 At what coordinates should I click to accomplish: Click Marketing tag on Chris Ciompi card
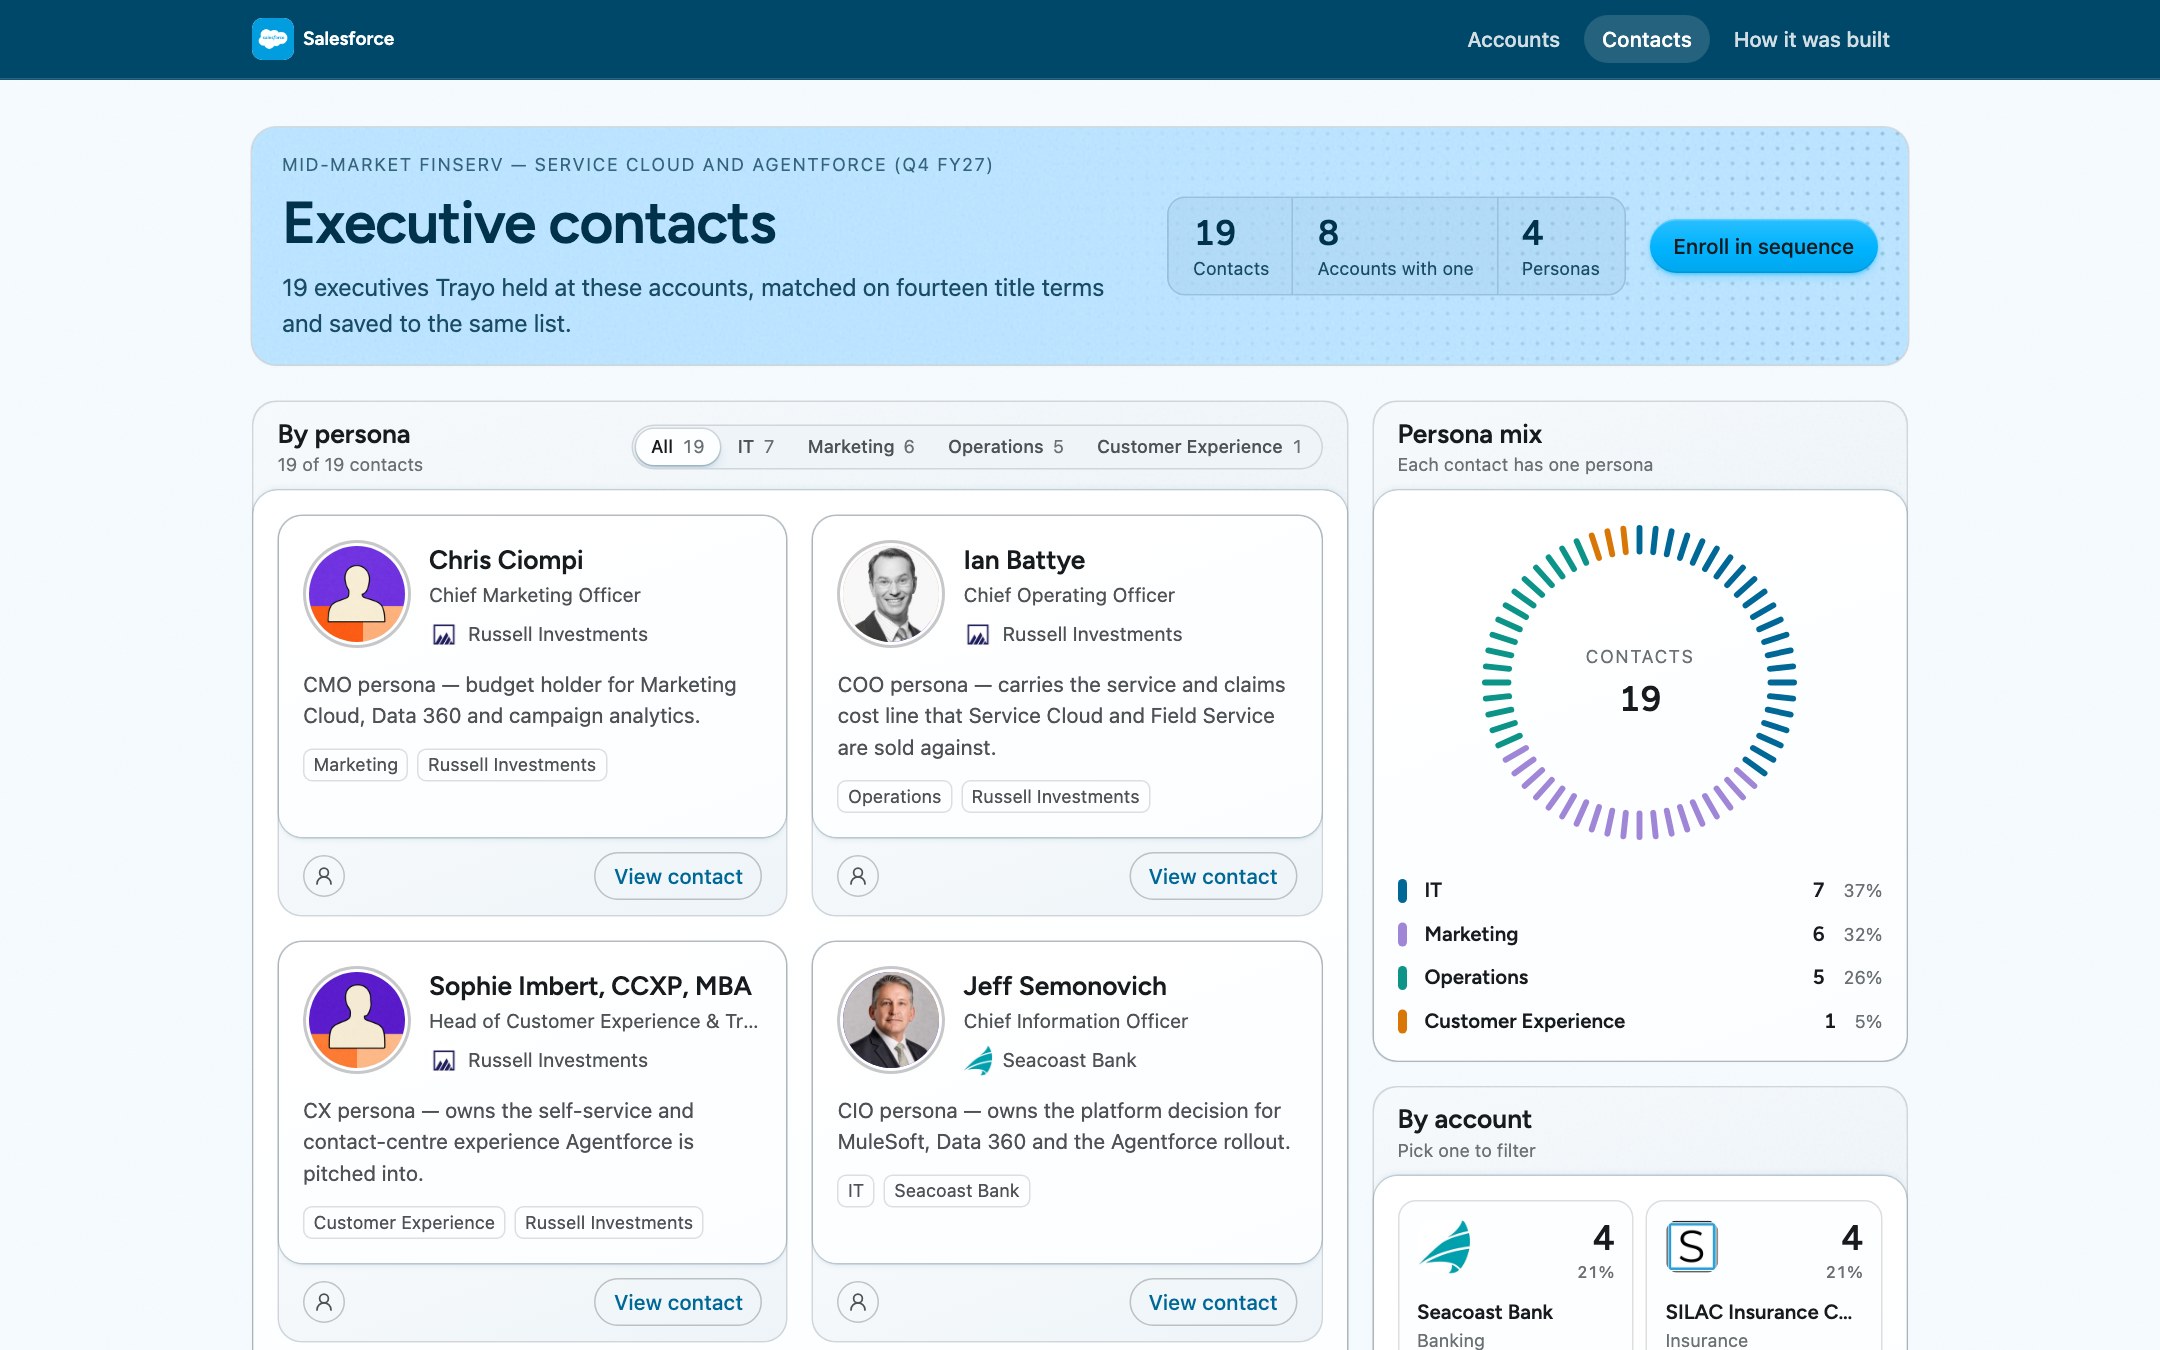(x=355, y=765)
